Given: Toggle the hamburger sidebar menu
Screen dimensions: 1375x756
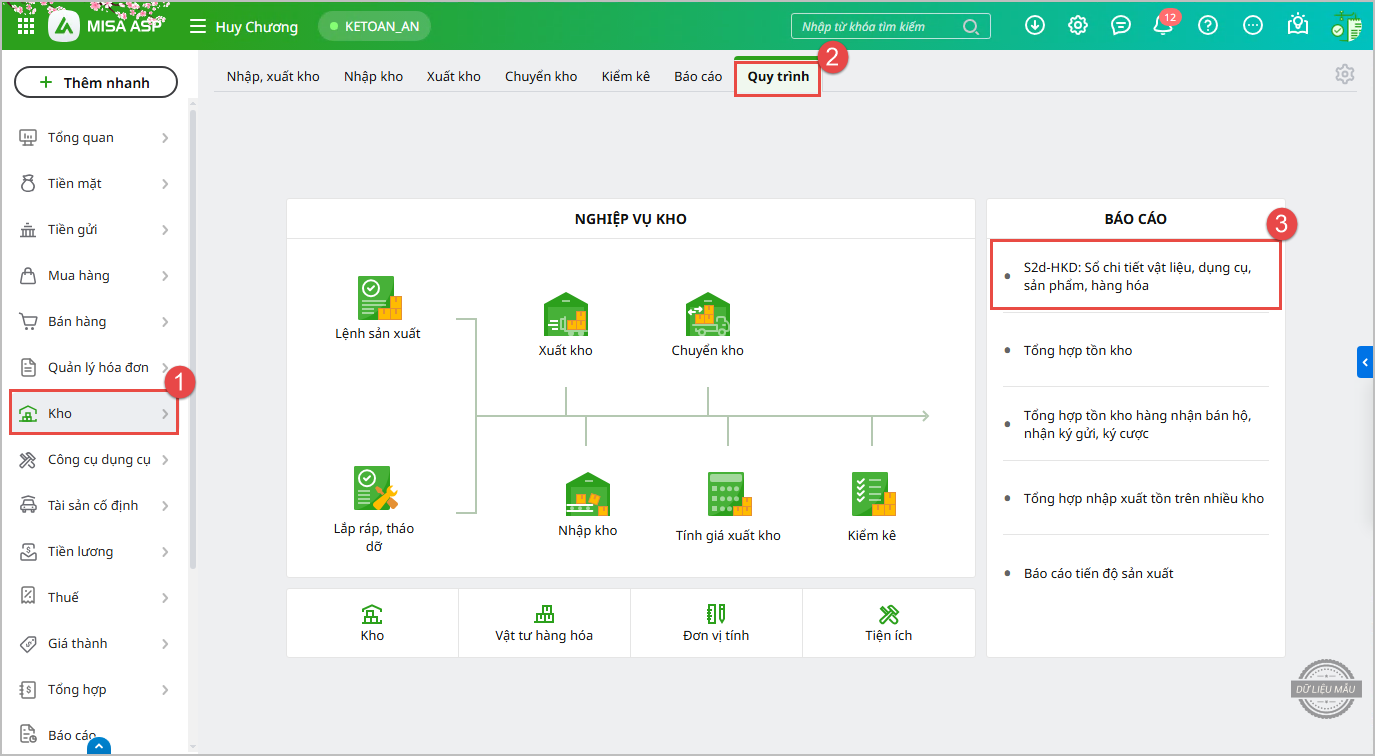Looking at the screenshot, I should (198, 27).
